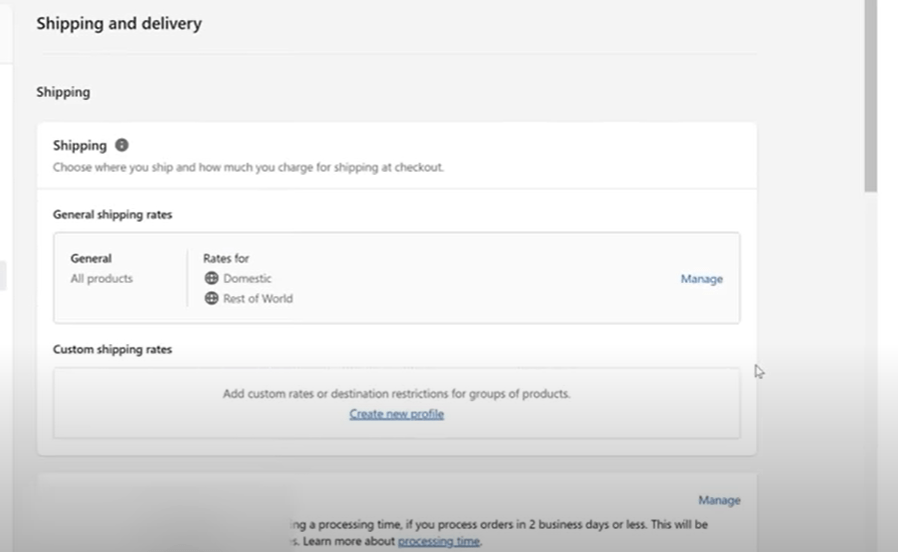Viewport: 898px width, 552px height.
Task: Select the 'Domestic' rate zone text
Action: point(247,278)
